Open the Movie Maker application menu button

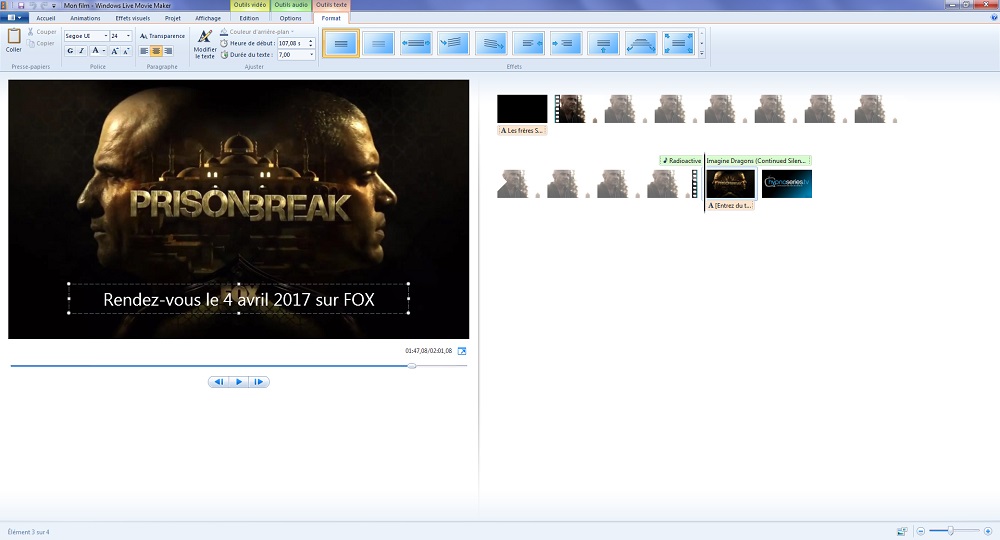14,18
